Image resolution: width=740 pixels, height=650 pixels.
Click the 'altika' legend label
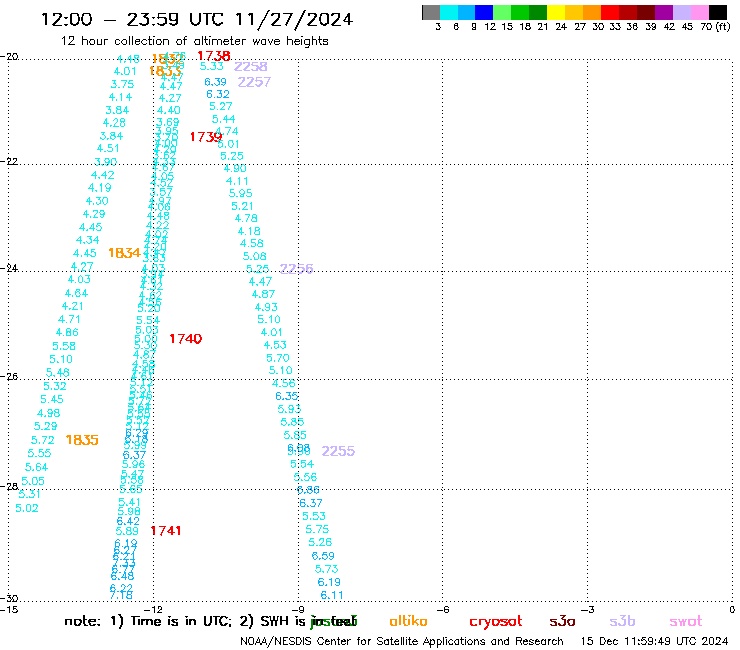(408, 621)
